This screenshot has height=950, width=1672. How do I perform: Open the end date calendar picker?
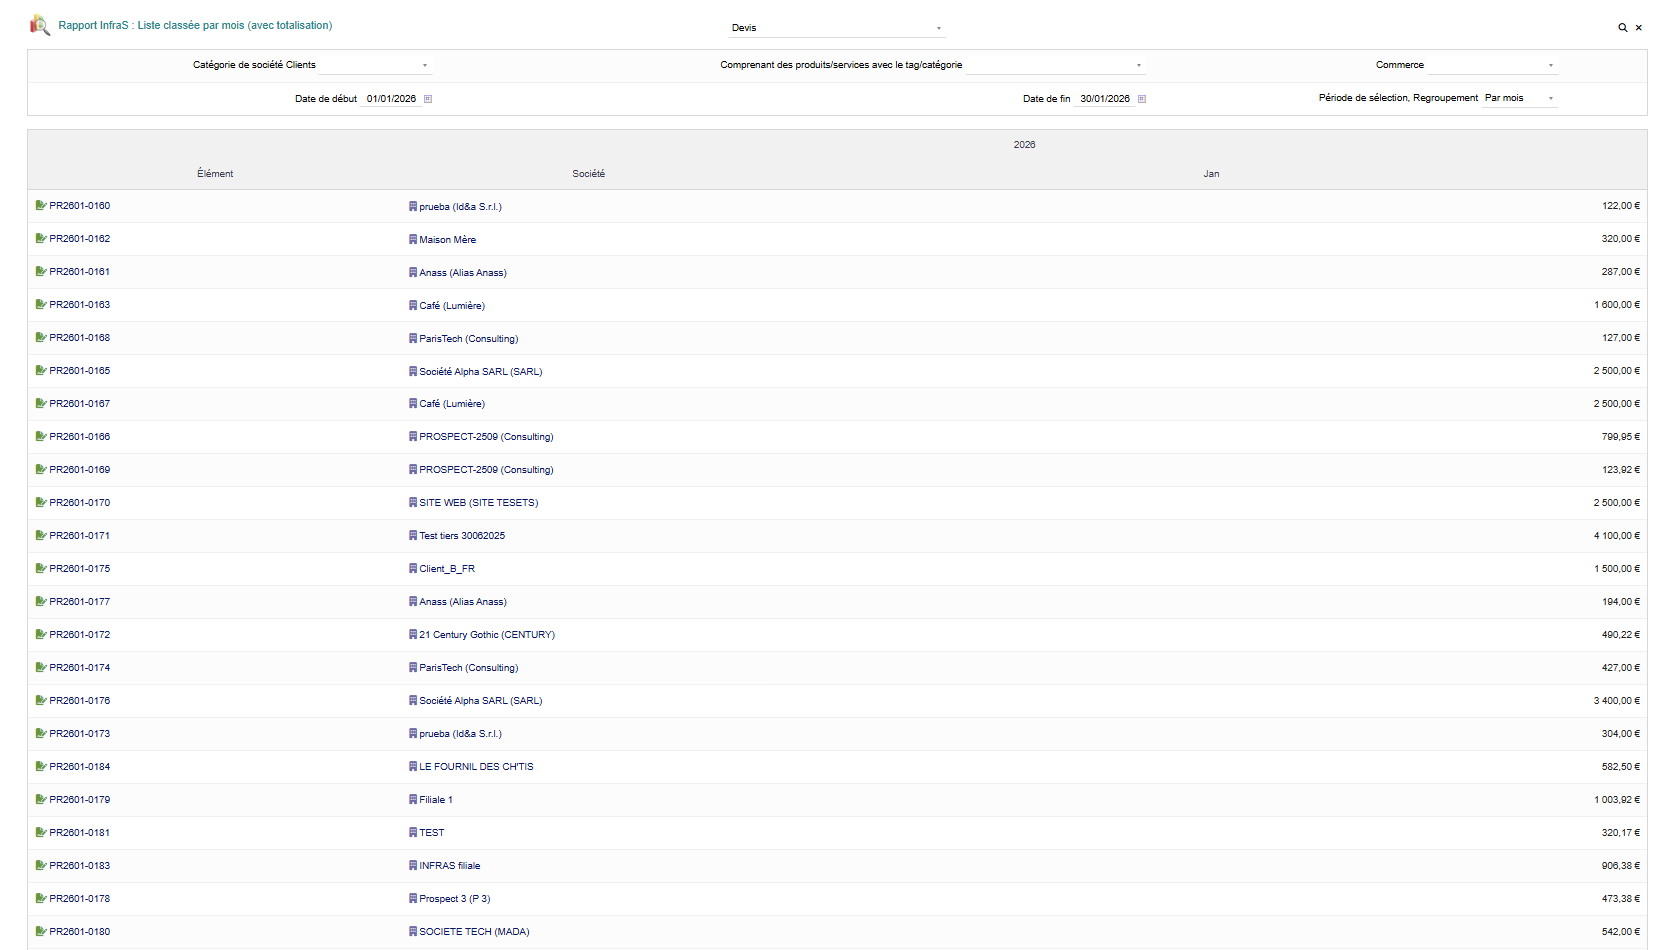[x=1142, y=99]
